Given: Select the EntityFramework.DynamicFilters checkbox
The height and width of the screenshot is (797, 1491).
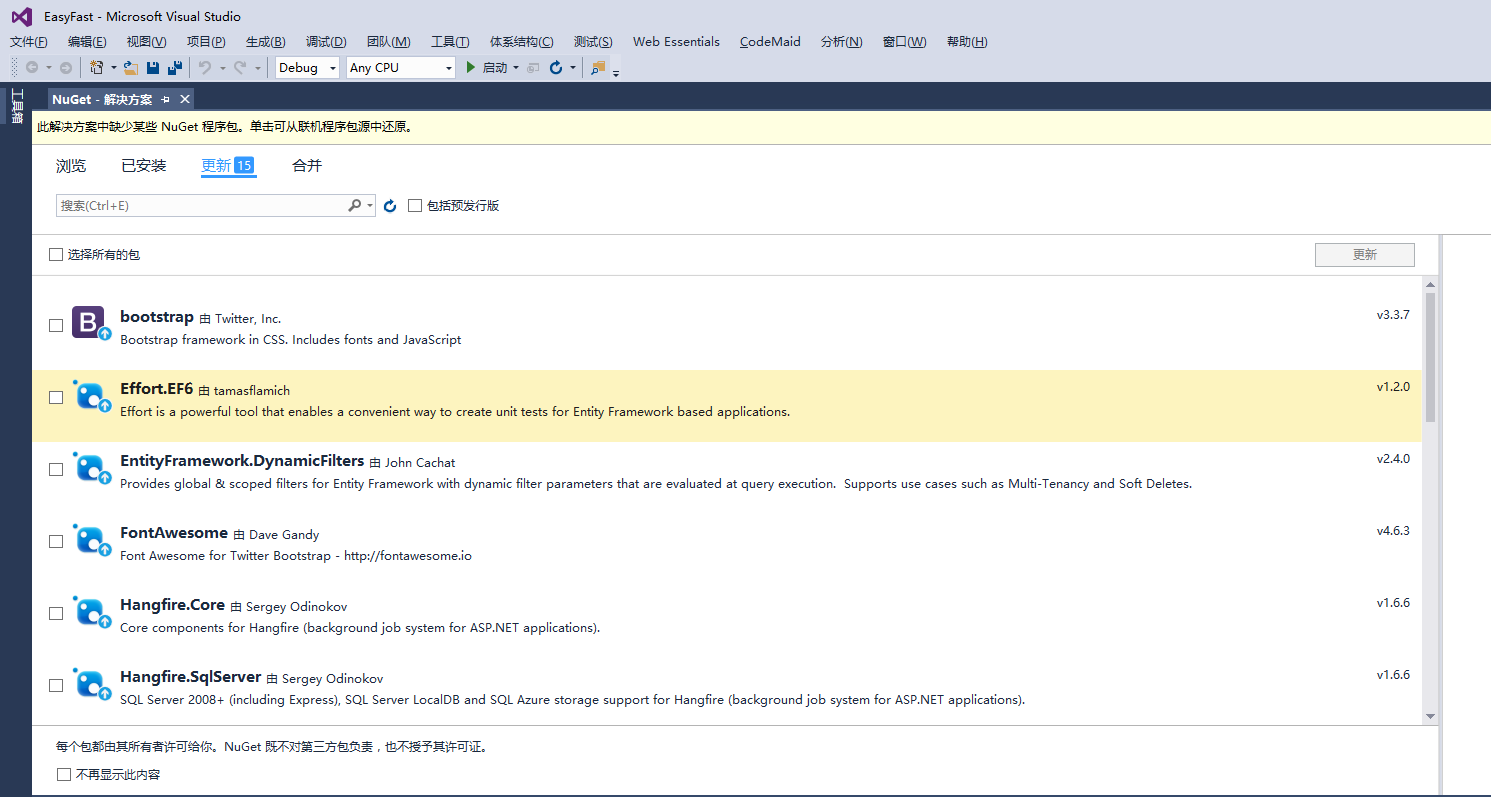Looking at the screenshot, I should pos(56,469).
